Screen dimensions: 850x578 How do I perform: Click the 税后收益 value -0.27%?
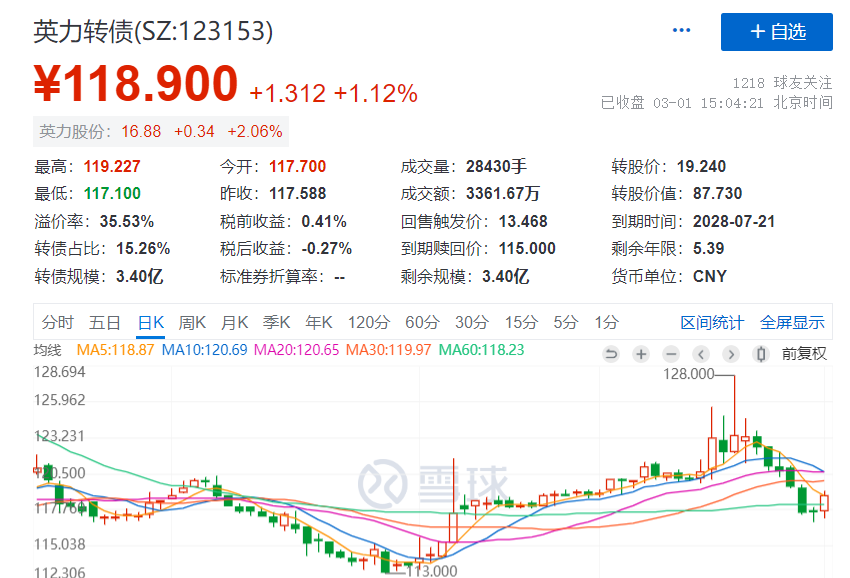tap(326, 248)
